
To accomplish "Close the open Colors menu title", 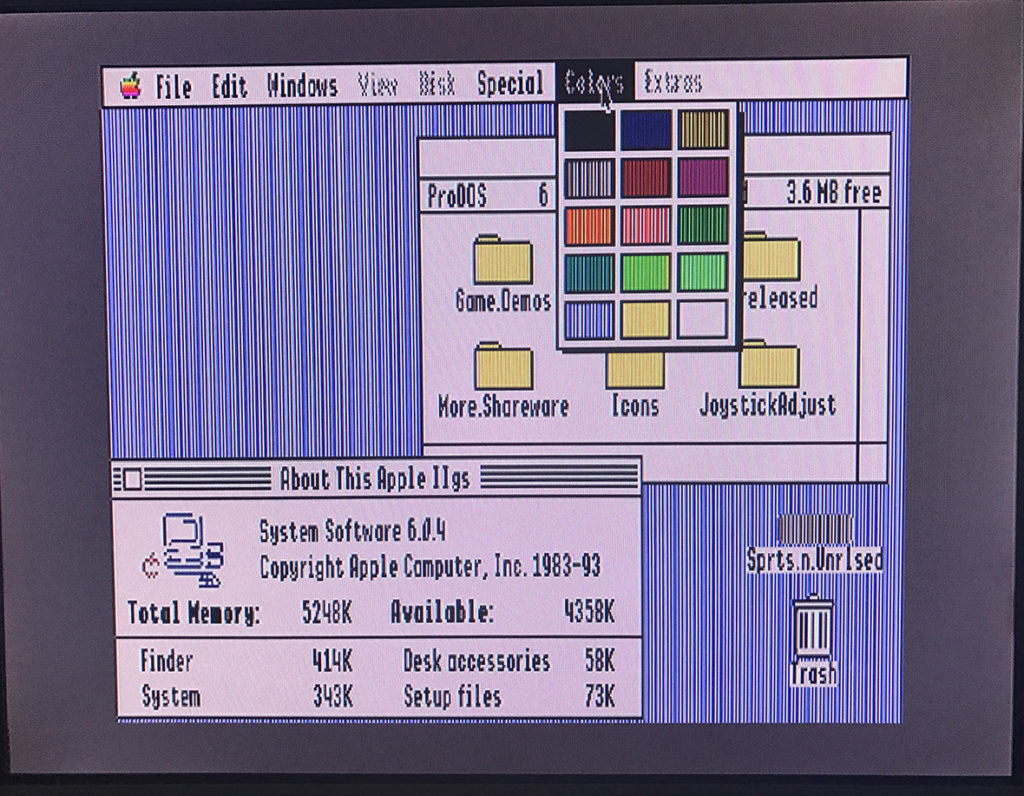I will tap(594, 82).
